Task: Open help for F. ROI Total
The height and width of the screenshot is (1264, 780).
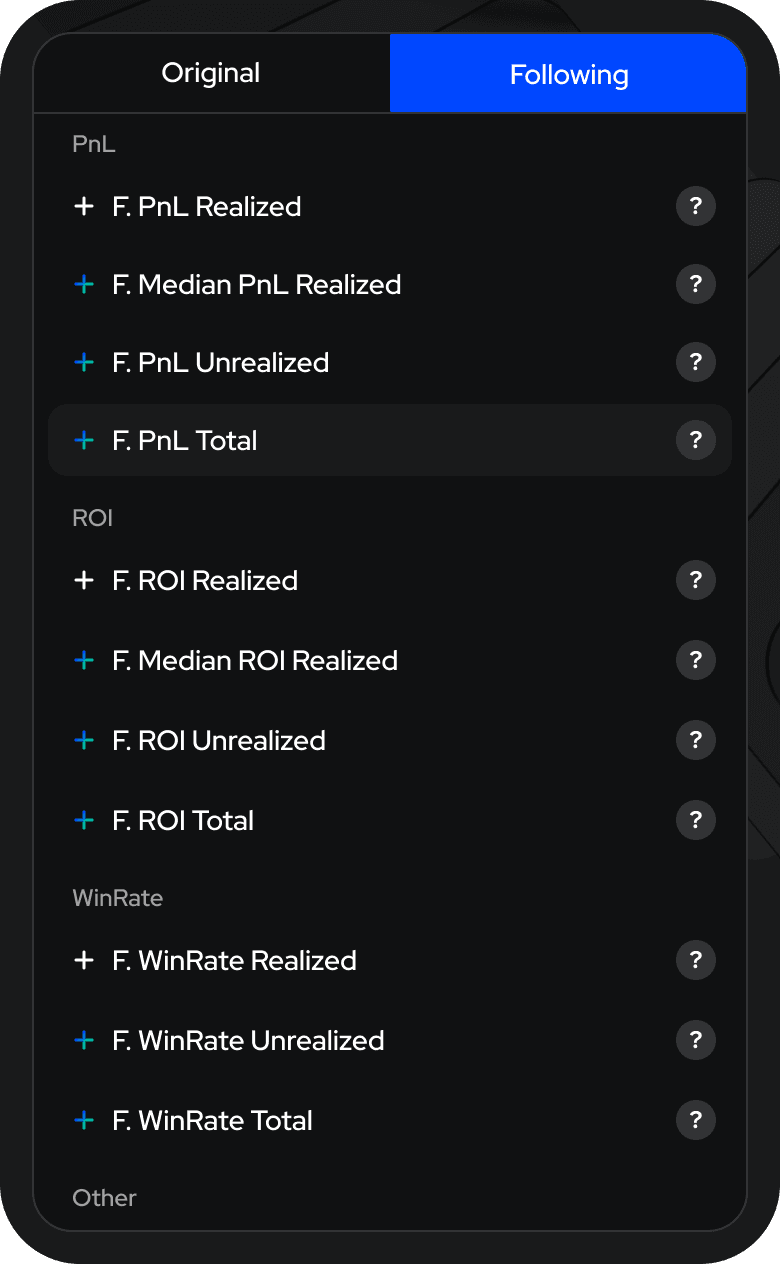Action: (x=696, y=821)
